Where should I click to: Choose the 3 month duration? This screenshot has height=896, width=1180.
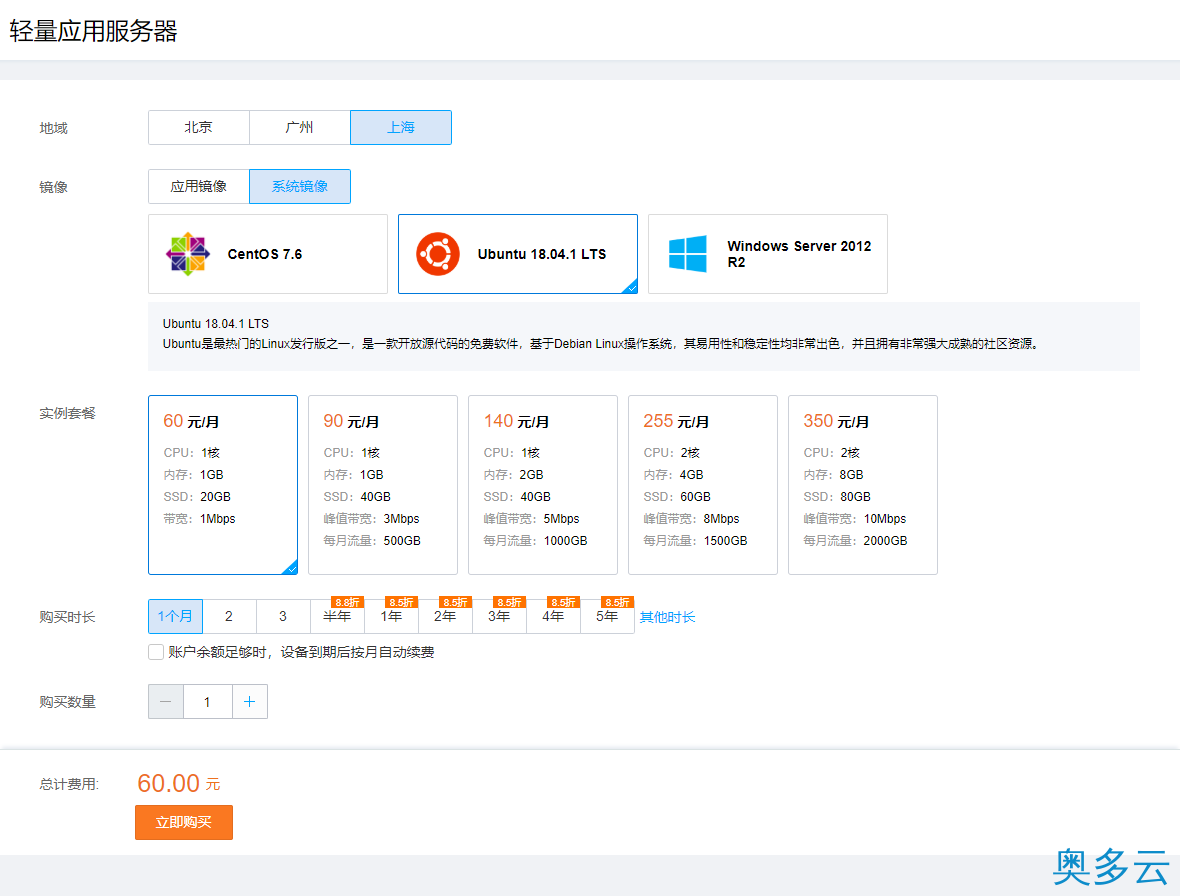coord(283,616)
